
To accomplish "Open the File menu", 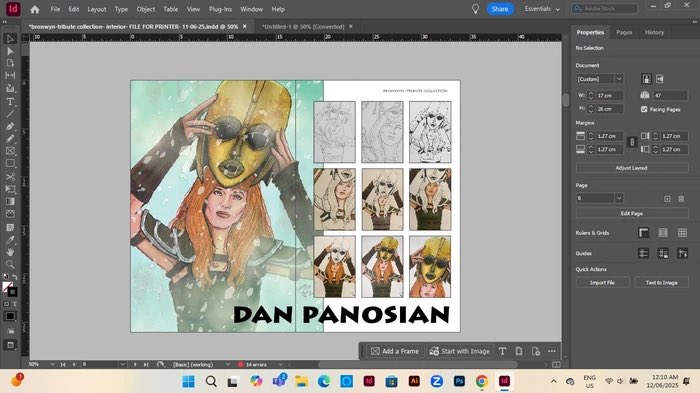I will 55,9.
